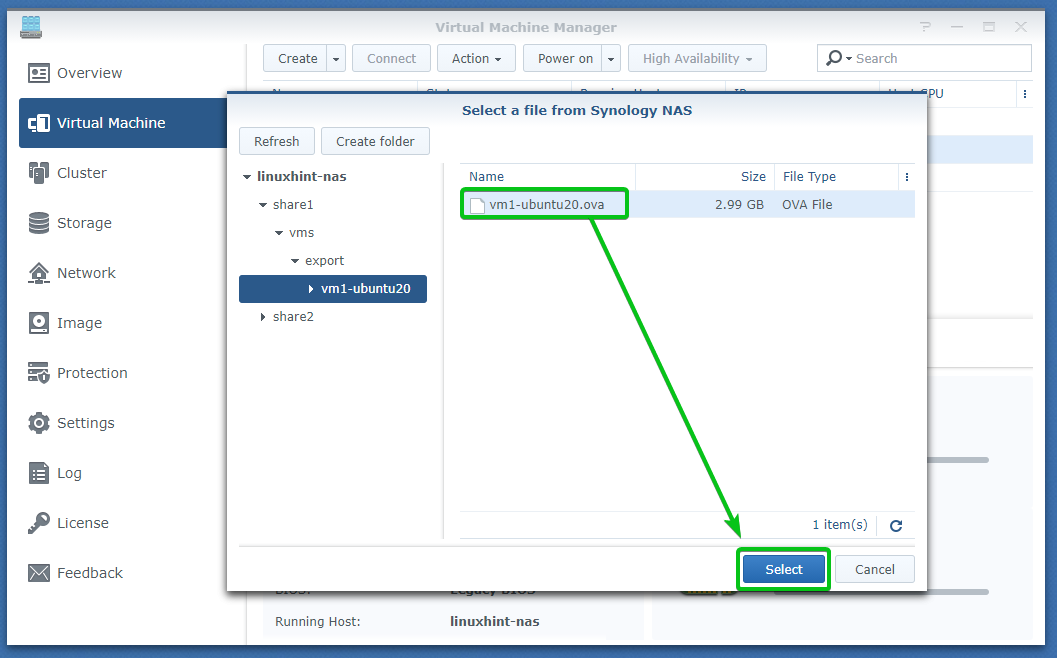The height and width of the screenshot is (658, 1057).
Task: Select the export folder label
Action: pyautogui.click(x=324, y=261)
